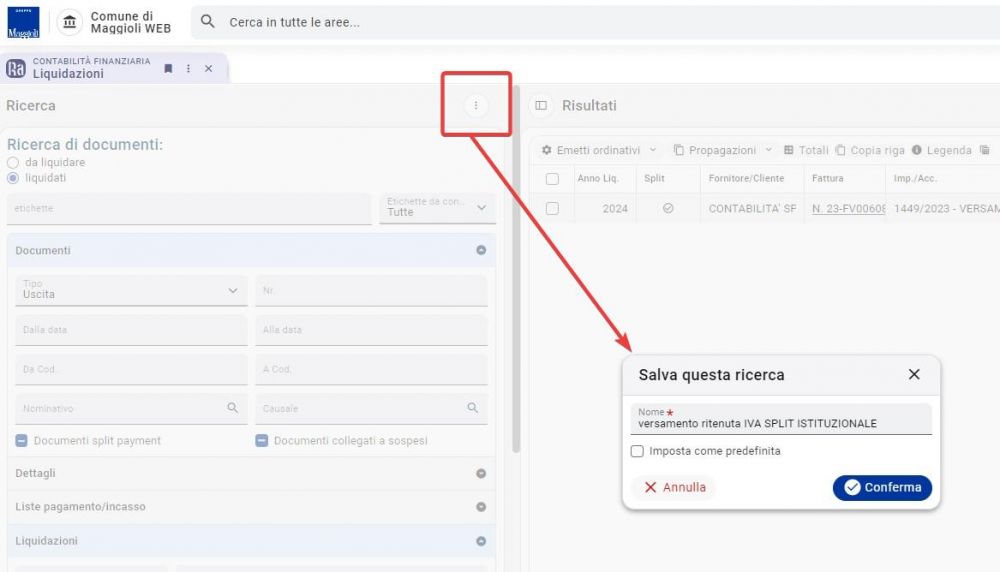Click Conferma to save the search
The width and height of the screenshot is (1000, 572).
882,487
